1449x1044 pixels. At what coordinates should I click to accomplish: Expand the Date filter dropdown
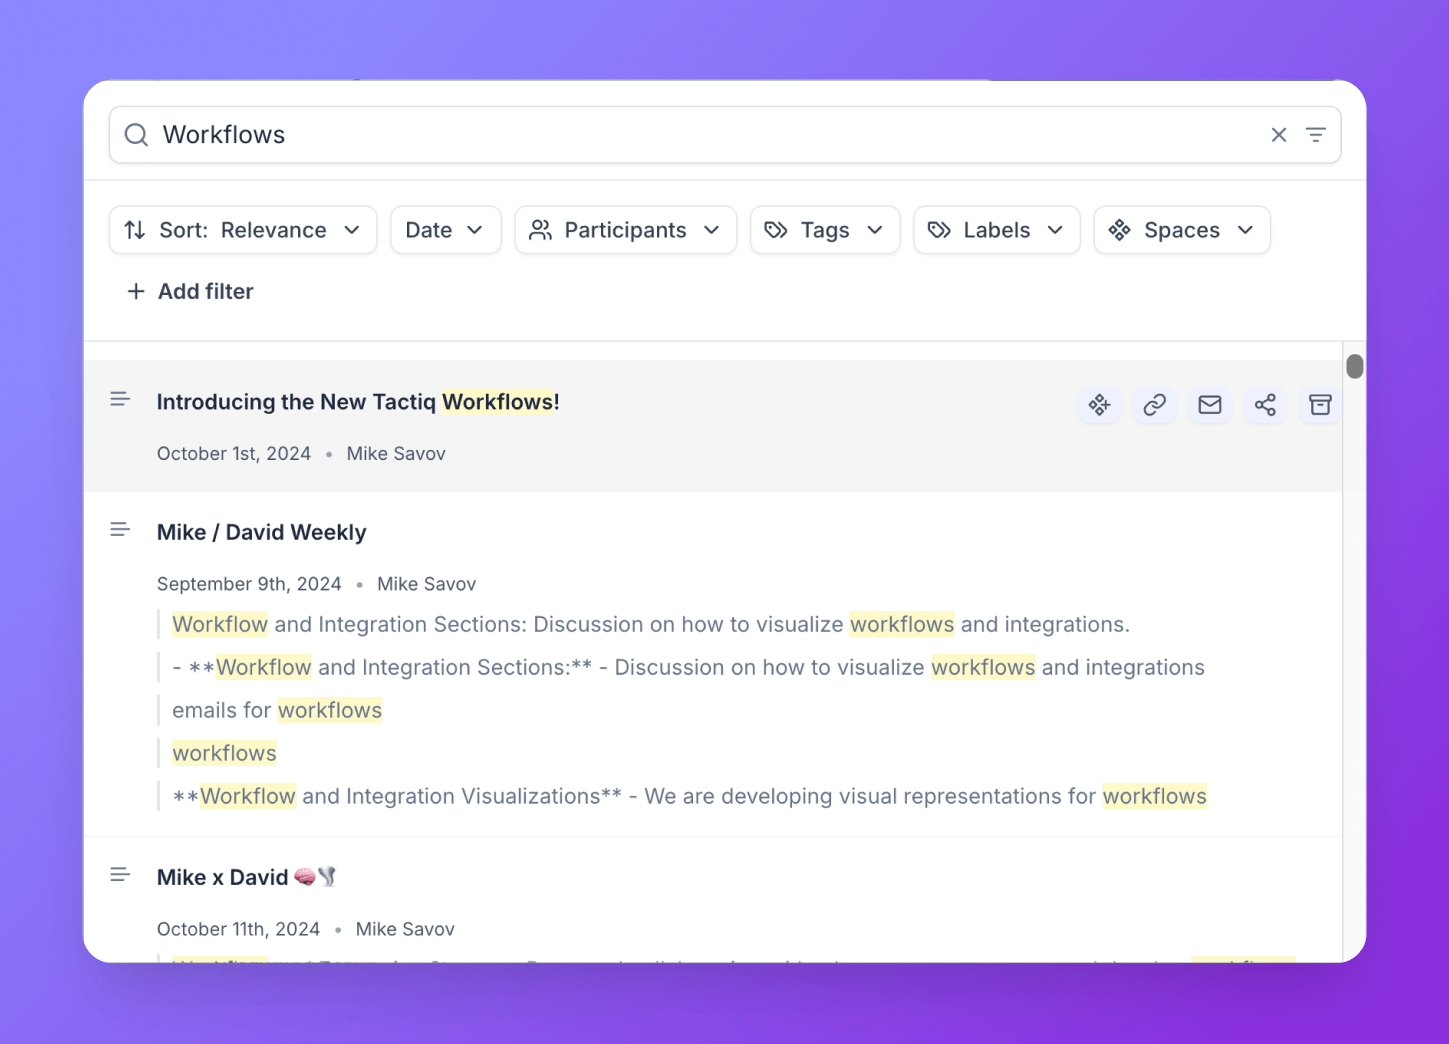pyautogui.click(x=445, y=230)
